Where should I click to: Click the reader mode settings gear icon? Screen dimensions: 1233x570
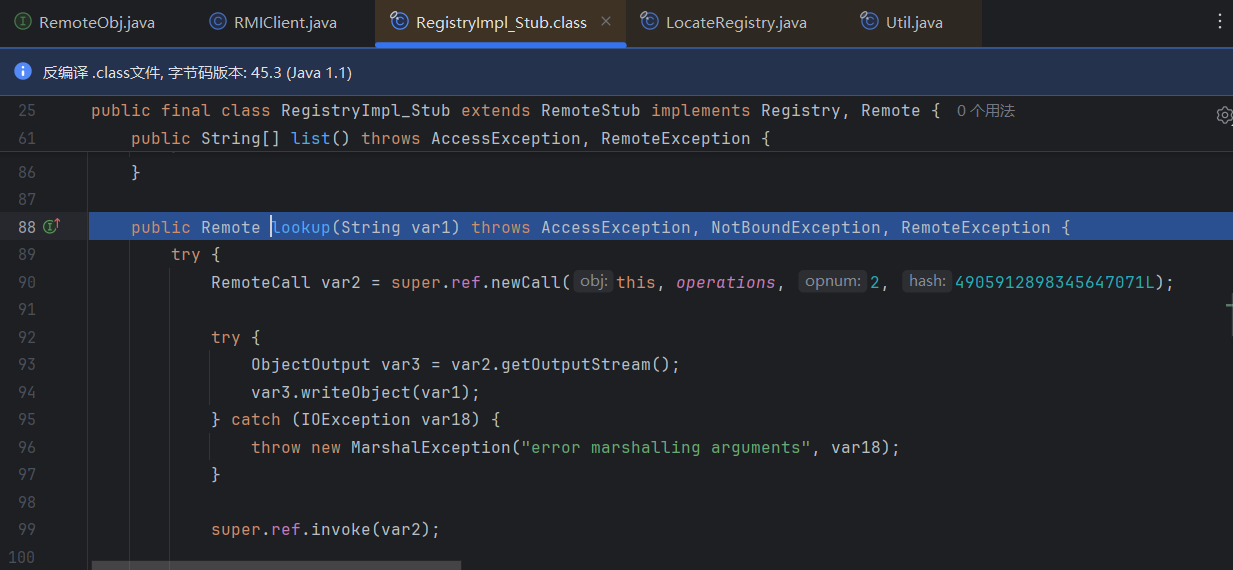pyautogui.click(x=1224, y=115)
